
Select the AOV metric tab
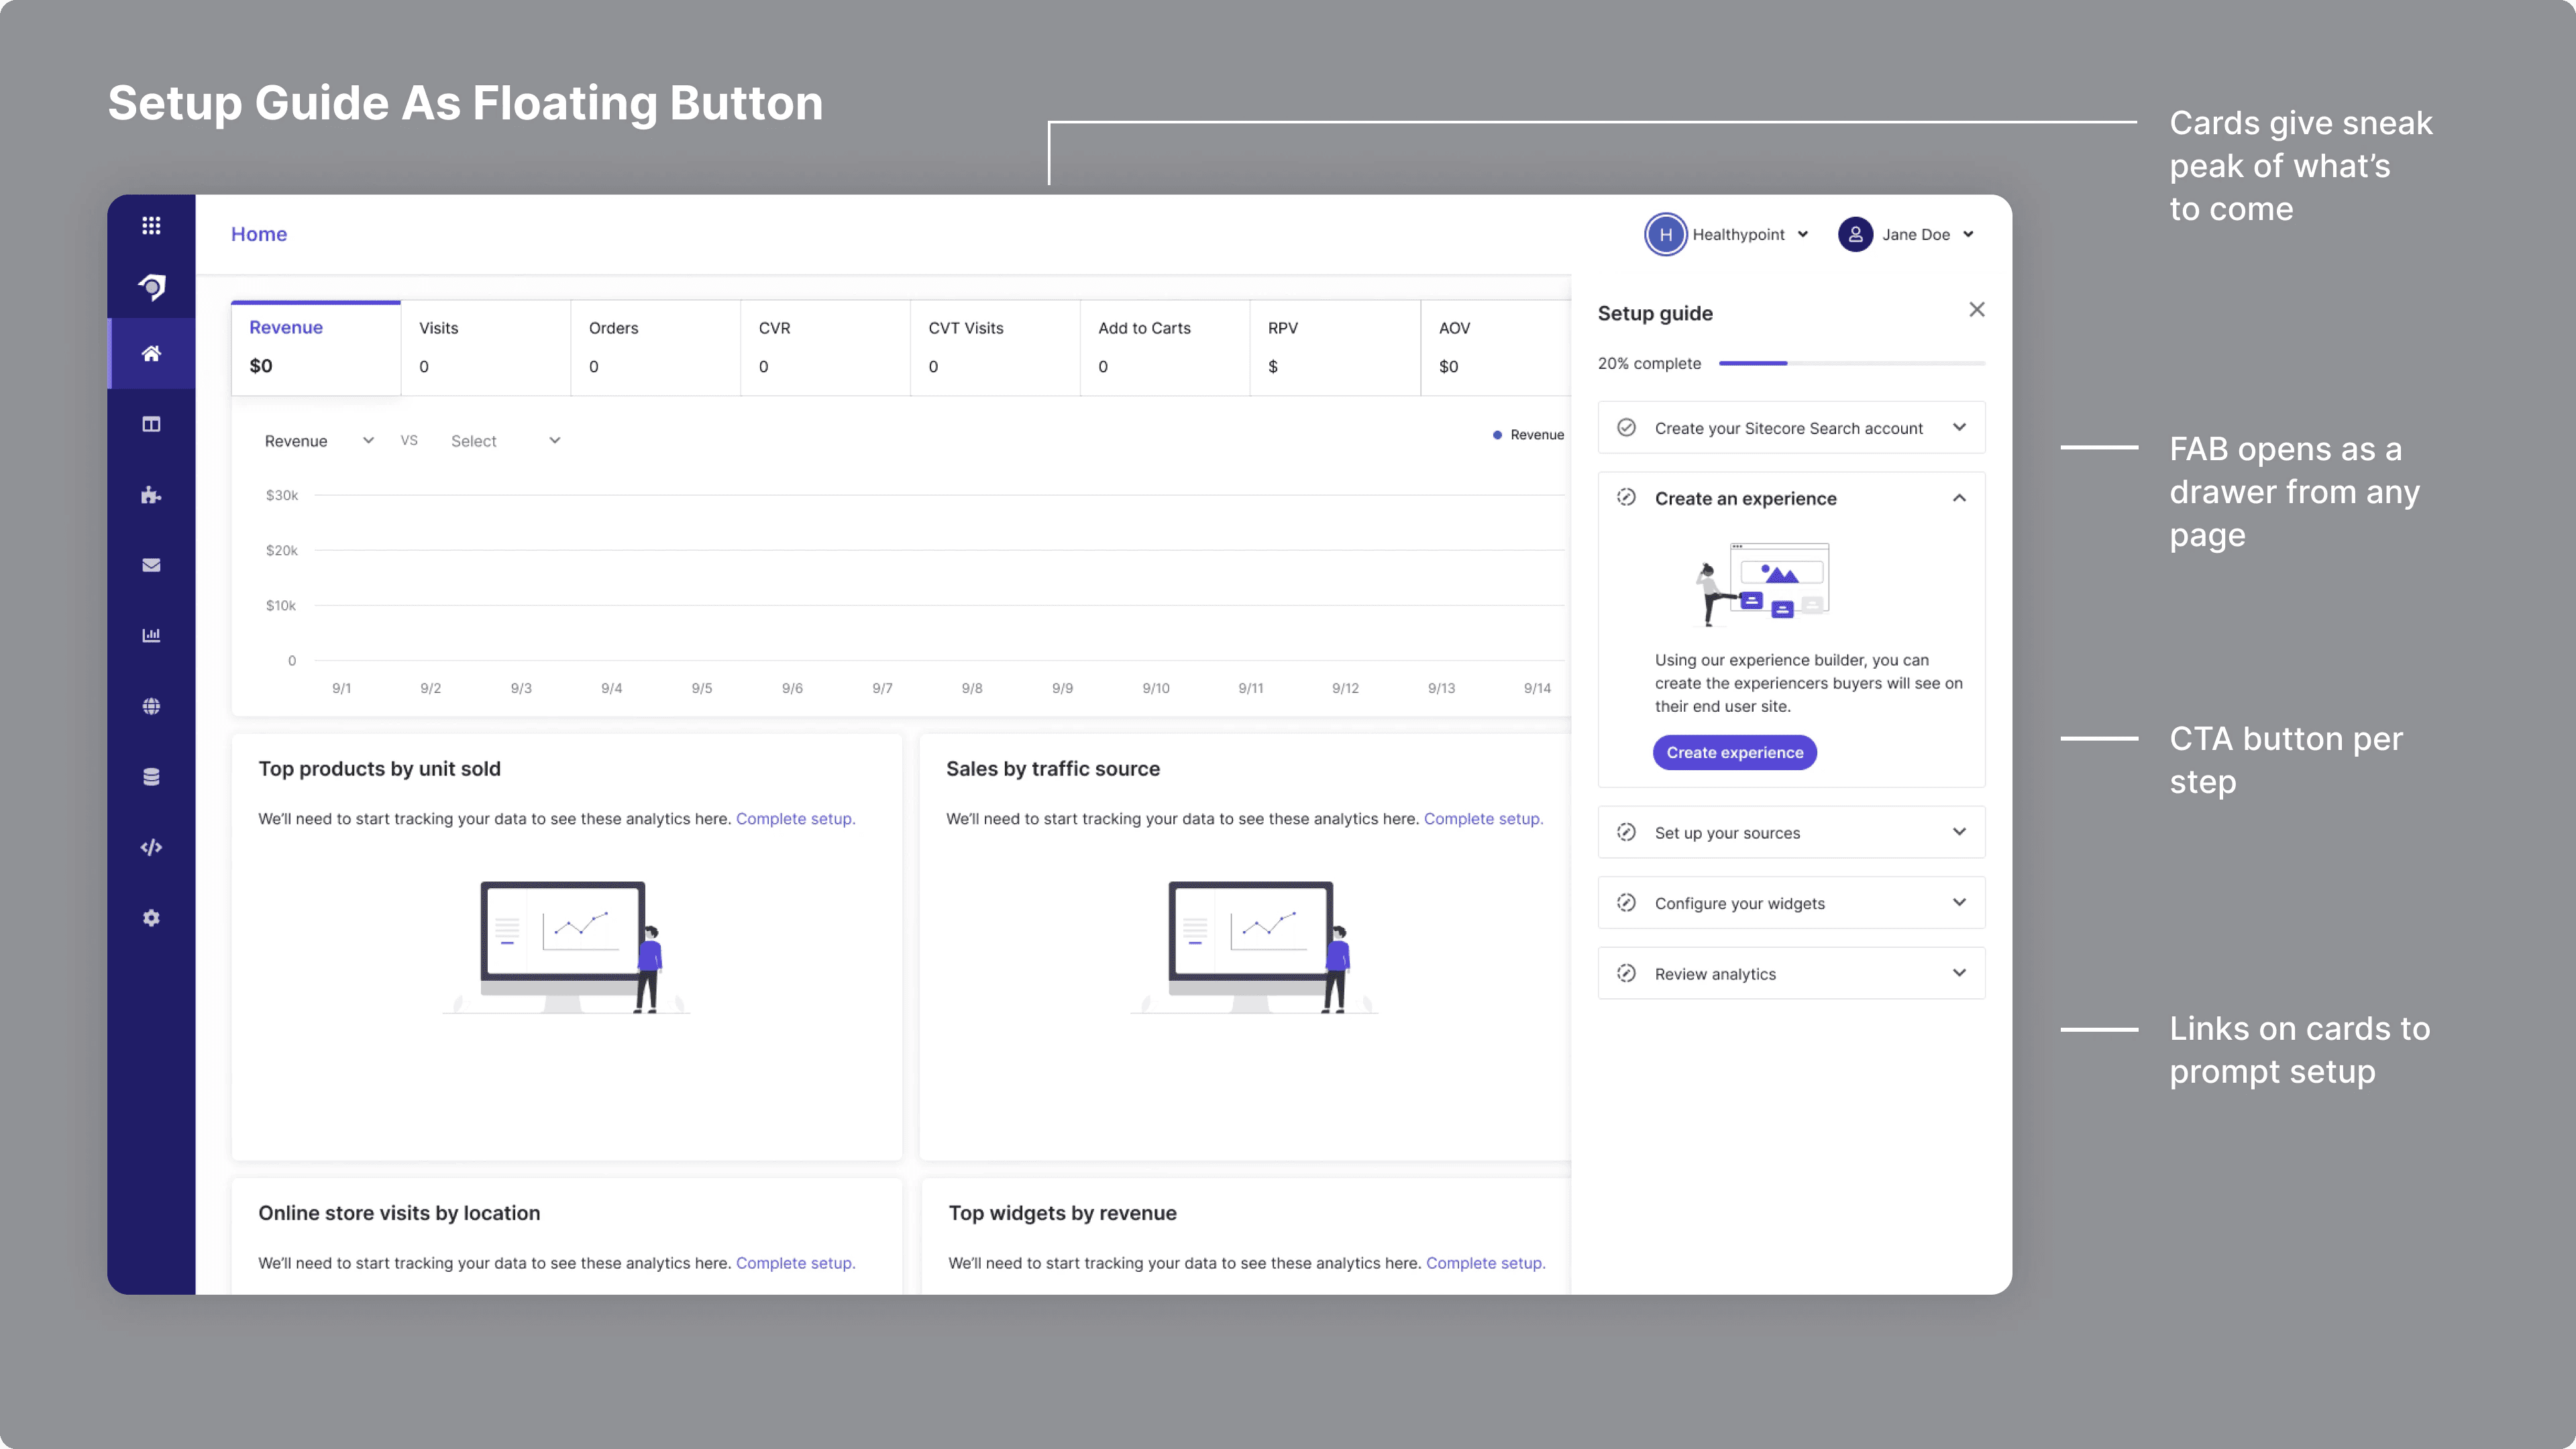tap(1496, 348)
